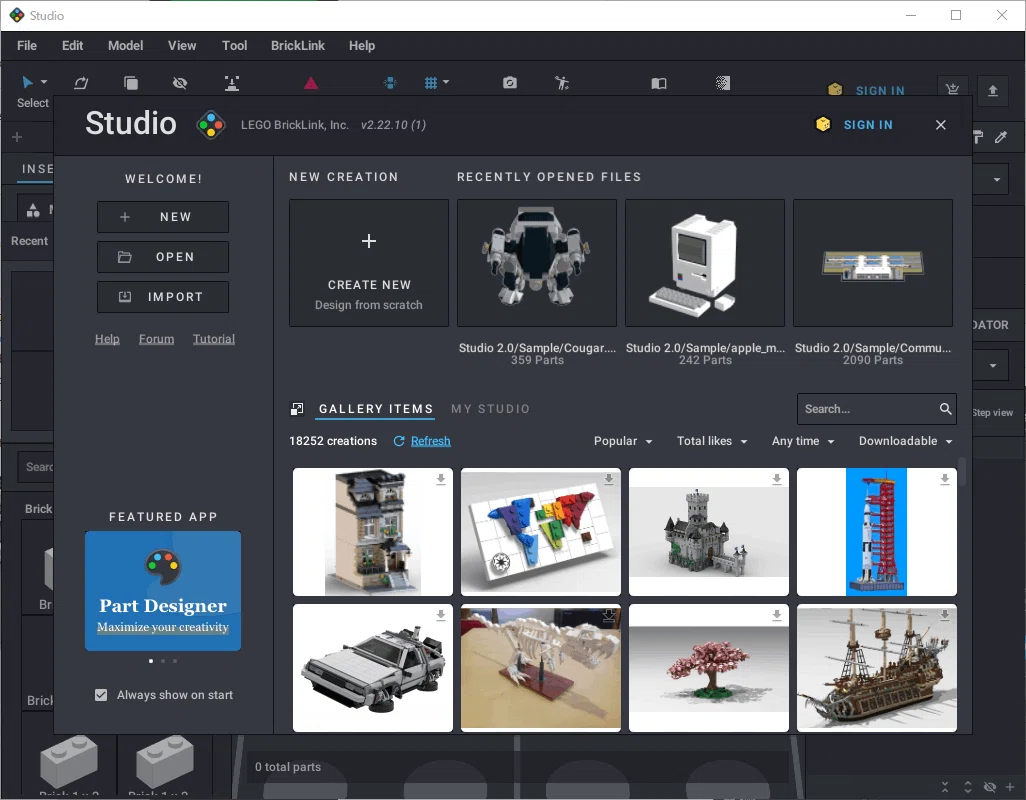Select first featured app carousel dot
Image resolution: width=1026 pixels, height=800 pixels.
pyautogui.click(x=151, y=661)
